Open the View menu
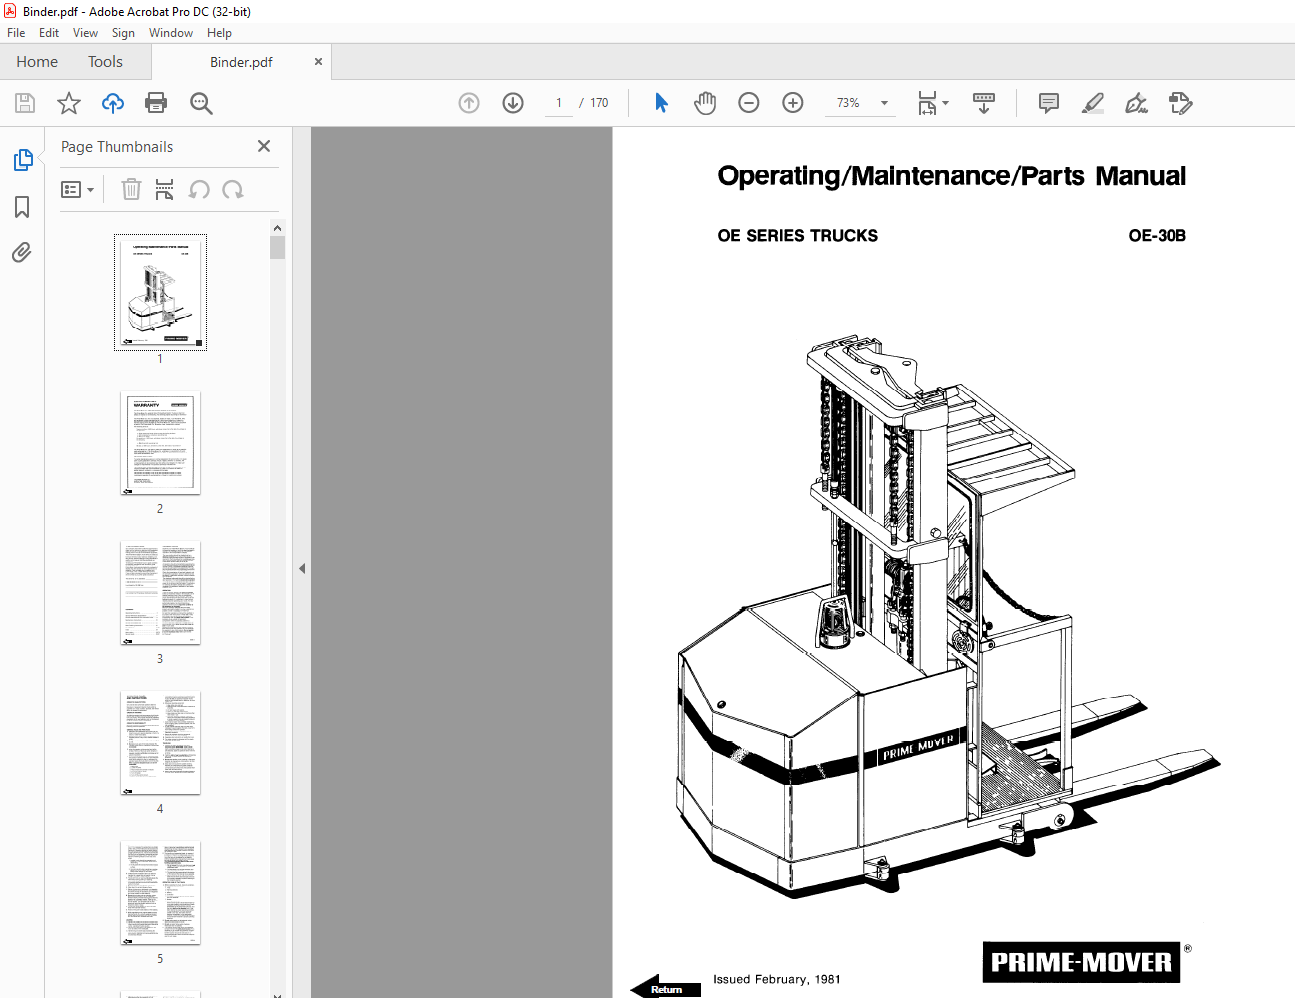 click(86, 33)
